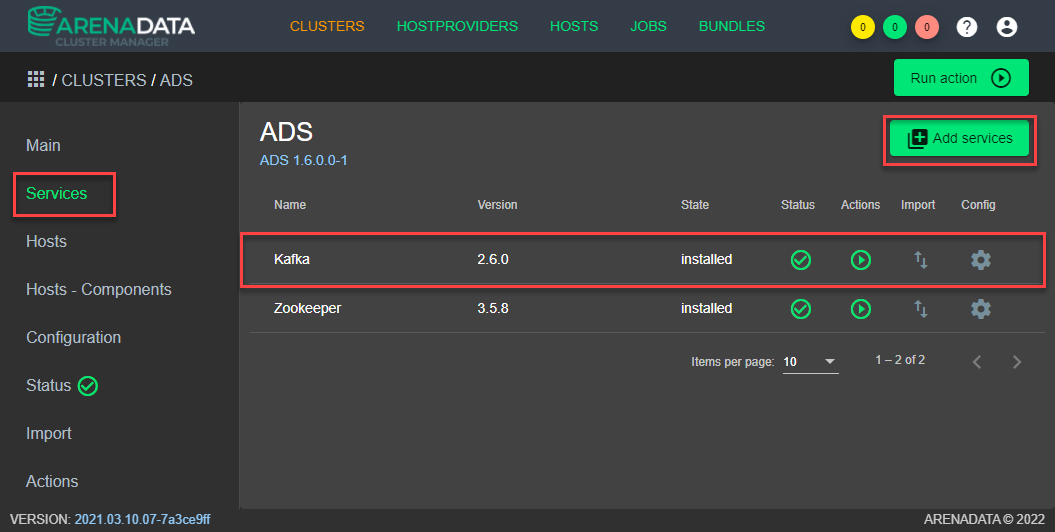The width and height of the screenshot is (1055, 532).
Task: Check the Zookeeper status checkmark icon
Action: coord(800,309)
